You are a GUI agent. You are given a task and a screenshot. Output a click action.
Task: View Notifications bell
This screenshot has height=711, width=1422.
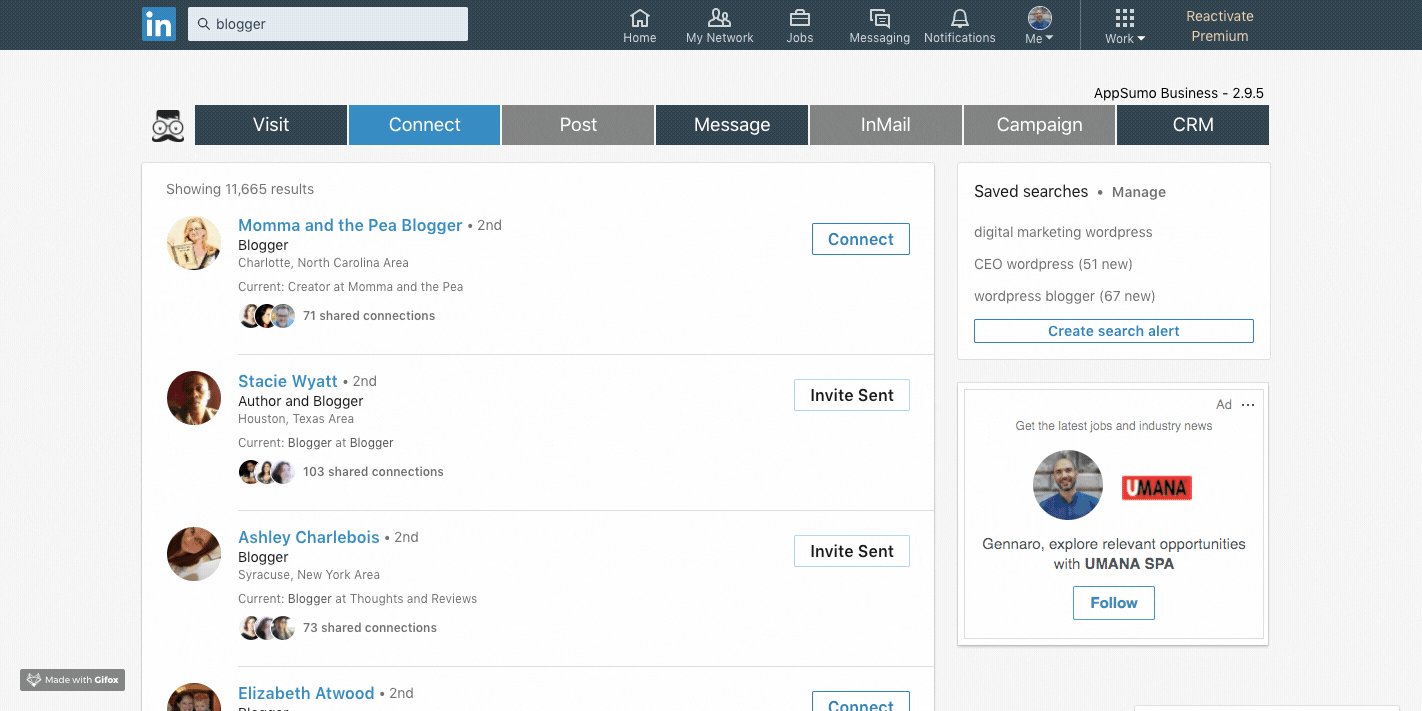[x=959, y=26]
